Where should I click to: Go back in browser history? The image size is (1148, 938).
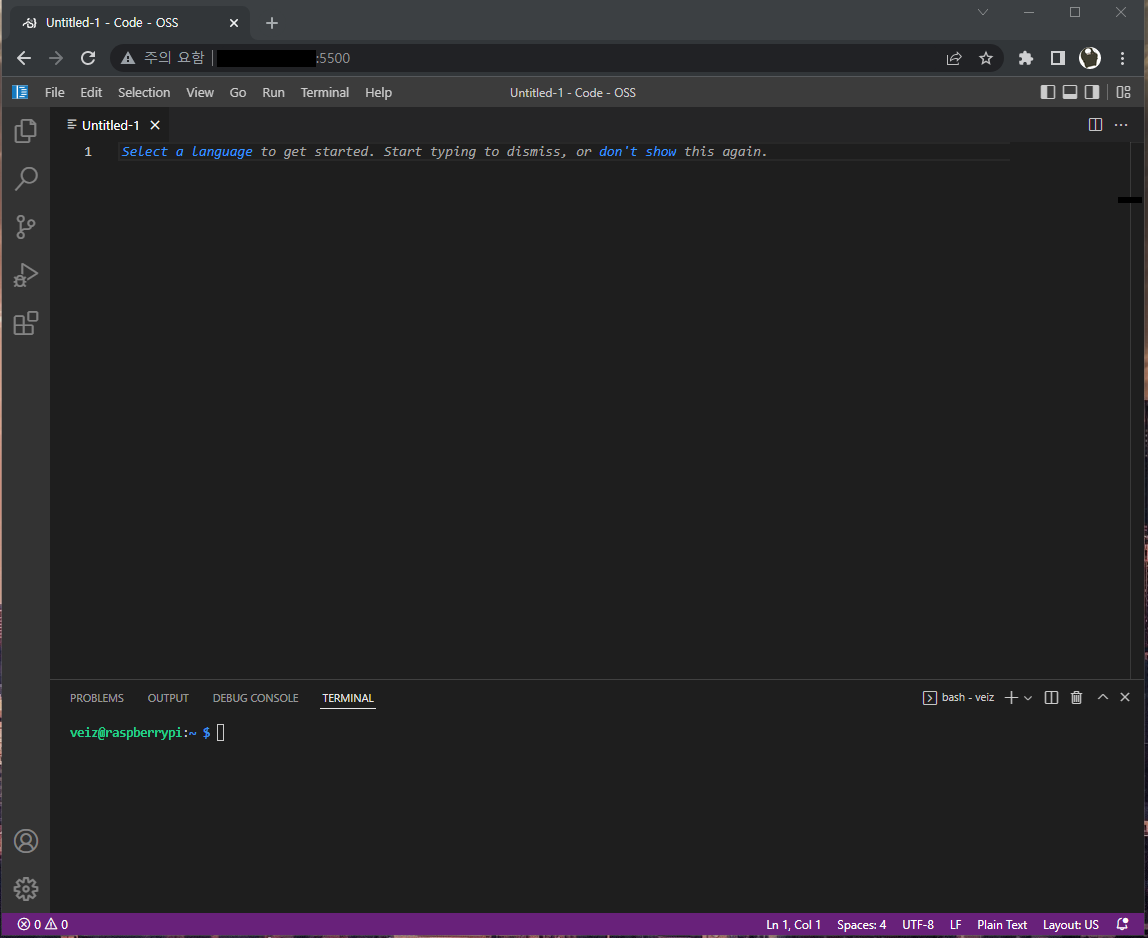tap(24, 58)
